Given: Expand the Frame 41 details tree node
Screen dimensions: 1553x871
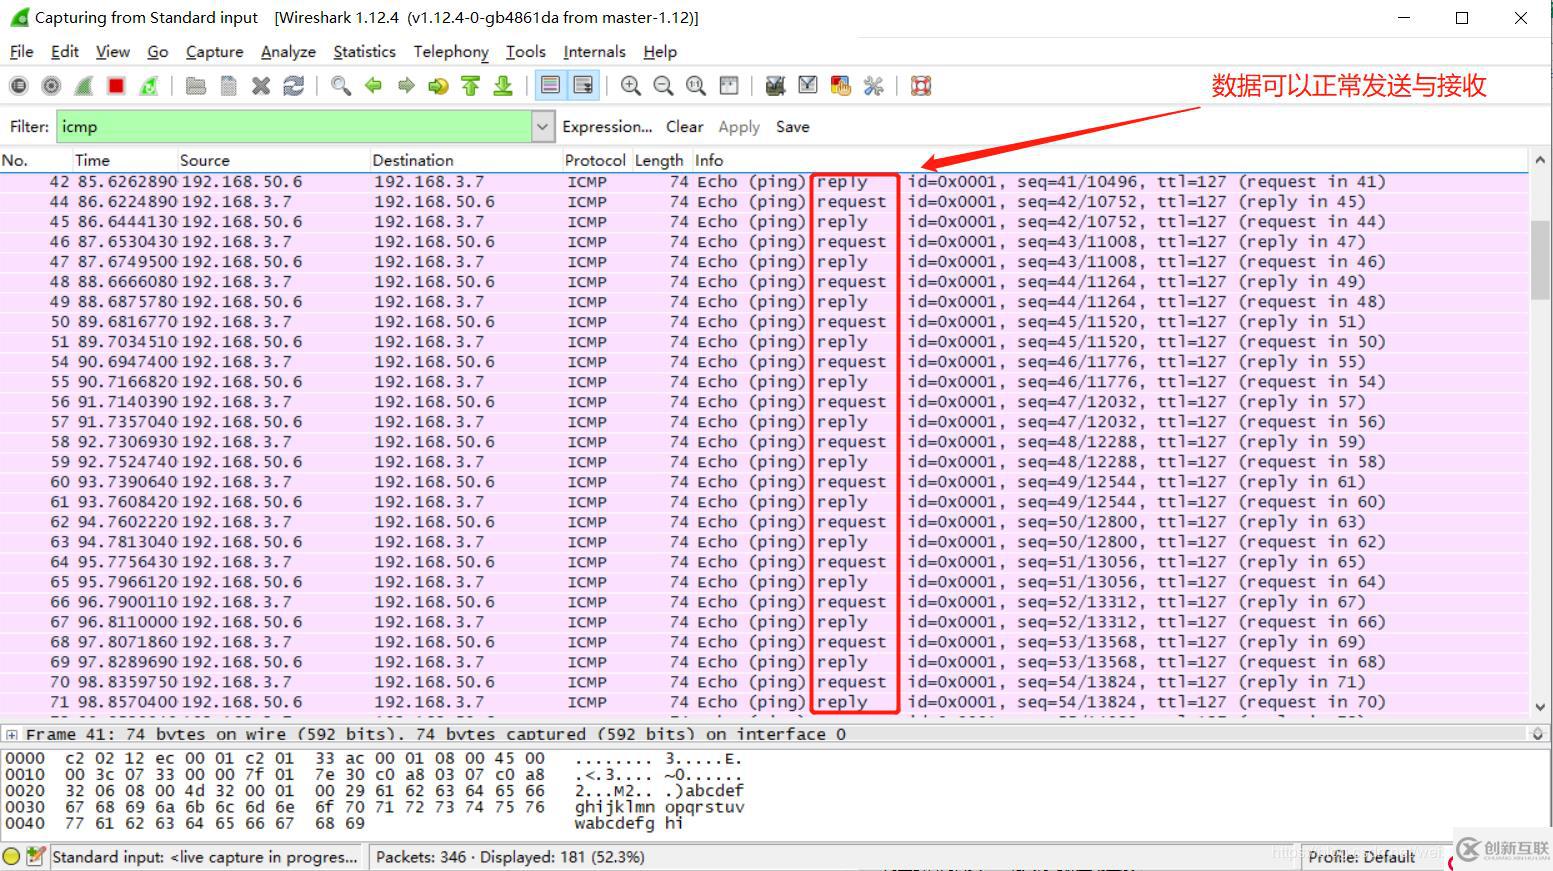Looking at the screenshot, I should coord(11,734).
